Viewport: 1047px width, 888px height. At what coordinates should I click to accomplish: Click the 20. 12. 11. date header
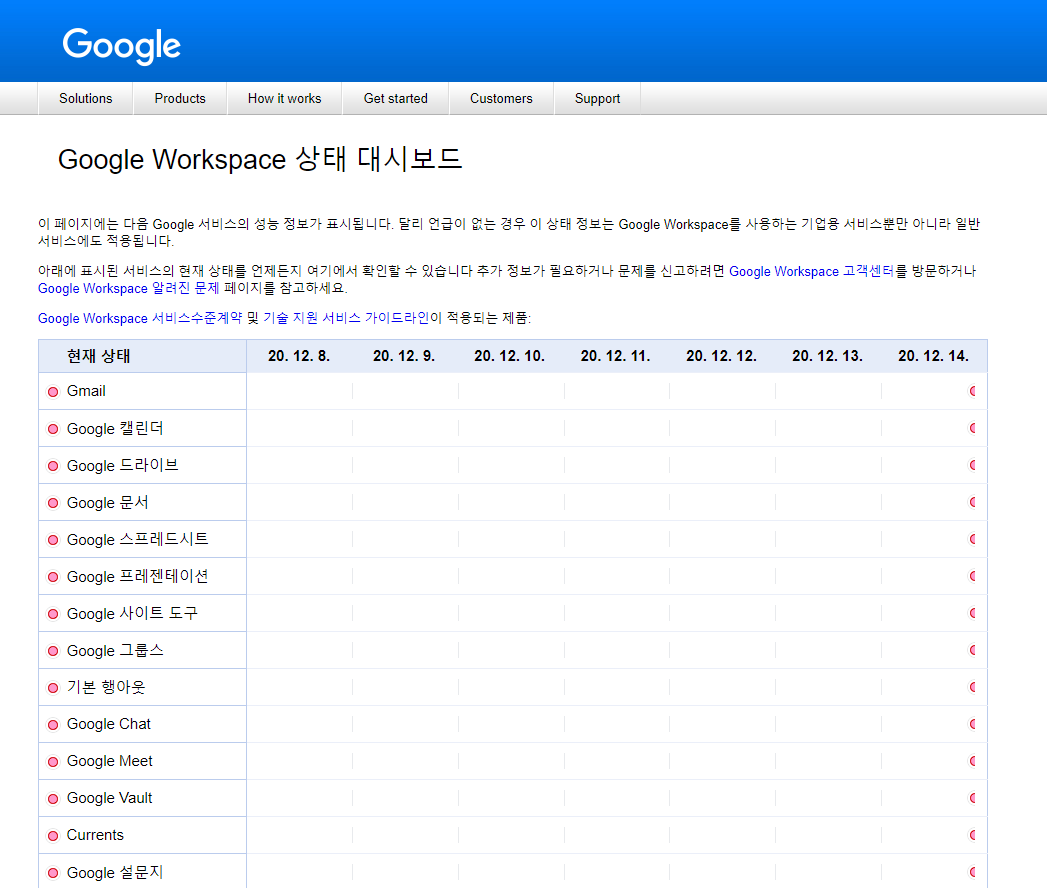616,356
